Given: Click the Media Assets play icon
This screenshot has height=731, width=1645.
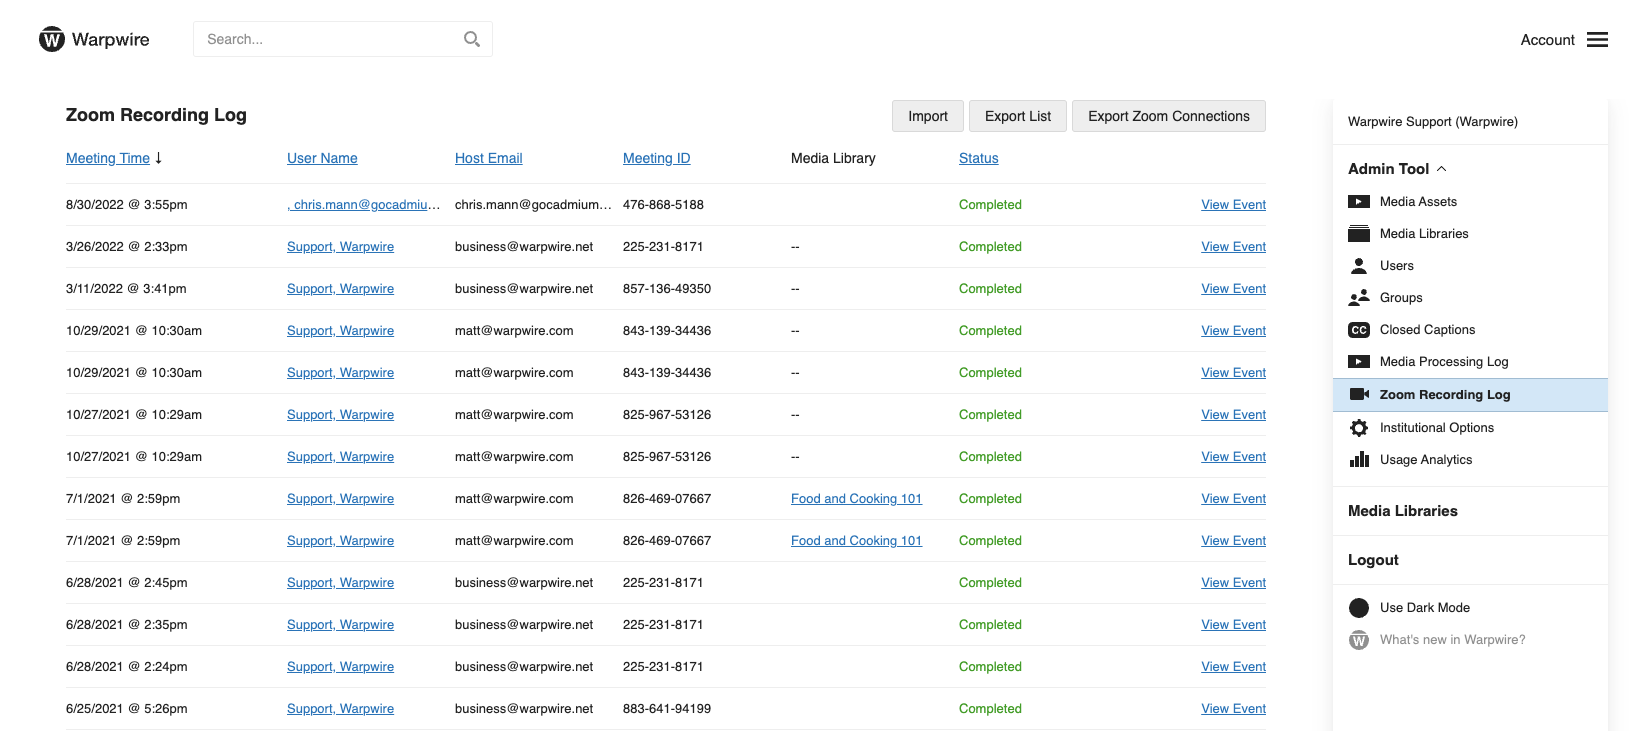Looking at the screenshot, I should (x=1359, y=201).
